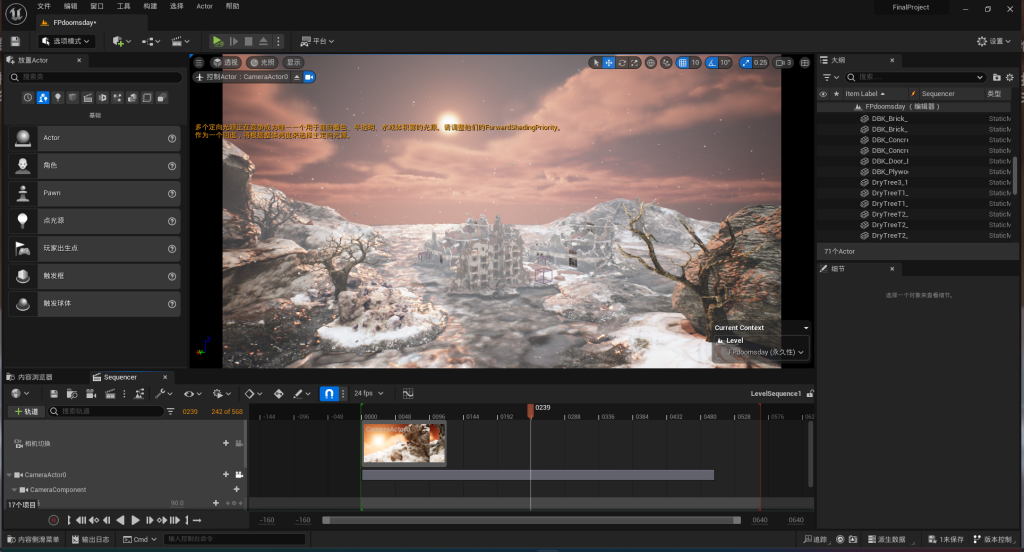Open the 设置 settings dropdown

coord(994,41)
